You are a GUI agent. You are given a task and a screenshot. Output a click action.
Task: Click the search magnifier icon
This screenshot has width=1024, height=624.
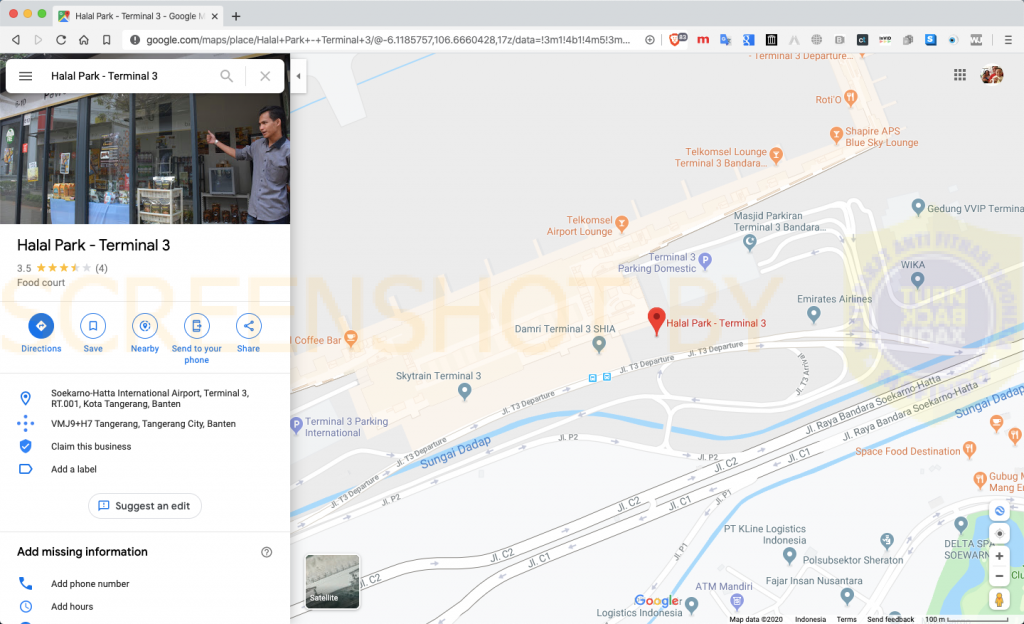(227, 76)
